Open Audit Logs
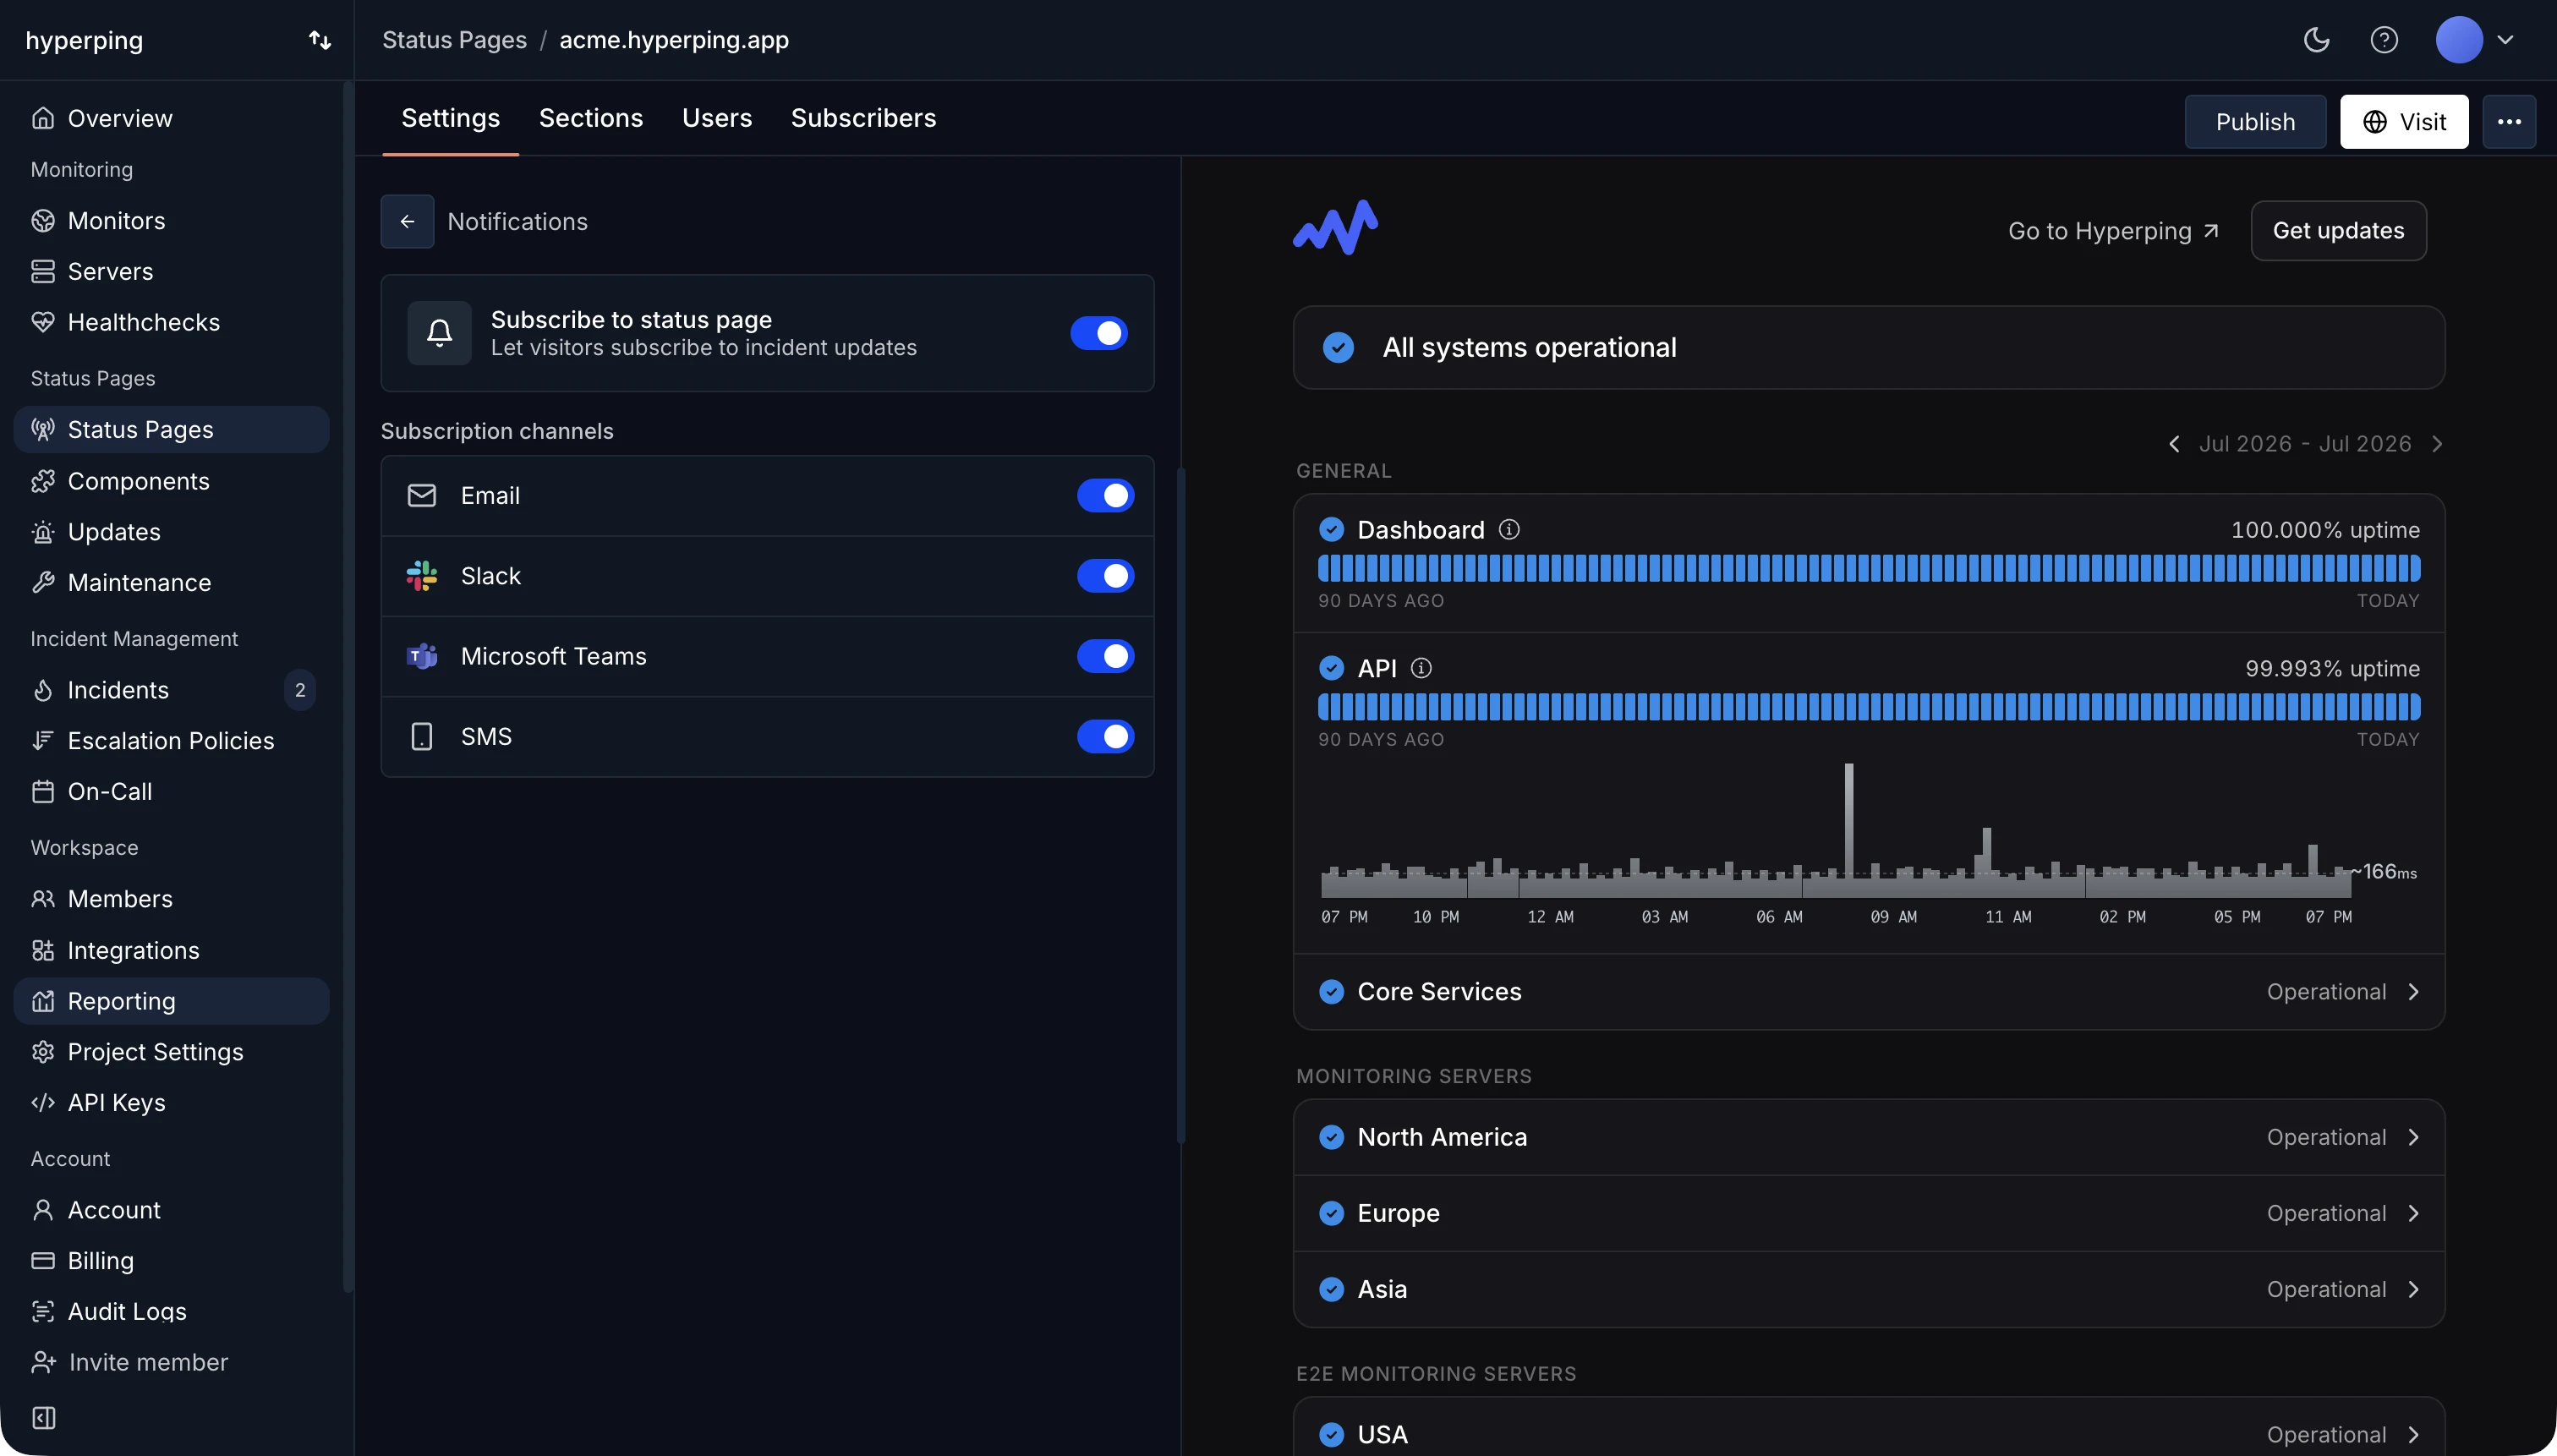The width and height of the screenshot is (2557, 1456). (171, 1311)
